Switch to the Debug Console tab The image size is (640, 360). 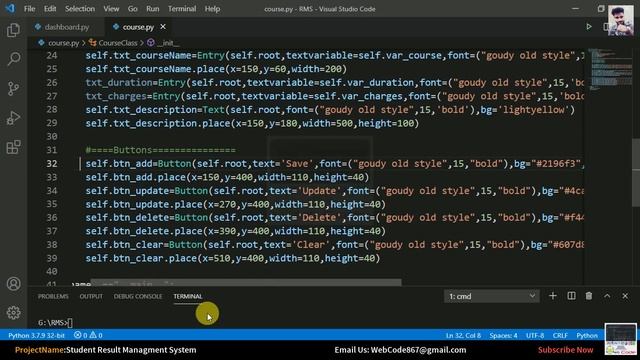pyautogui.click(x=138, y=296)
